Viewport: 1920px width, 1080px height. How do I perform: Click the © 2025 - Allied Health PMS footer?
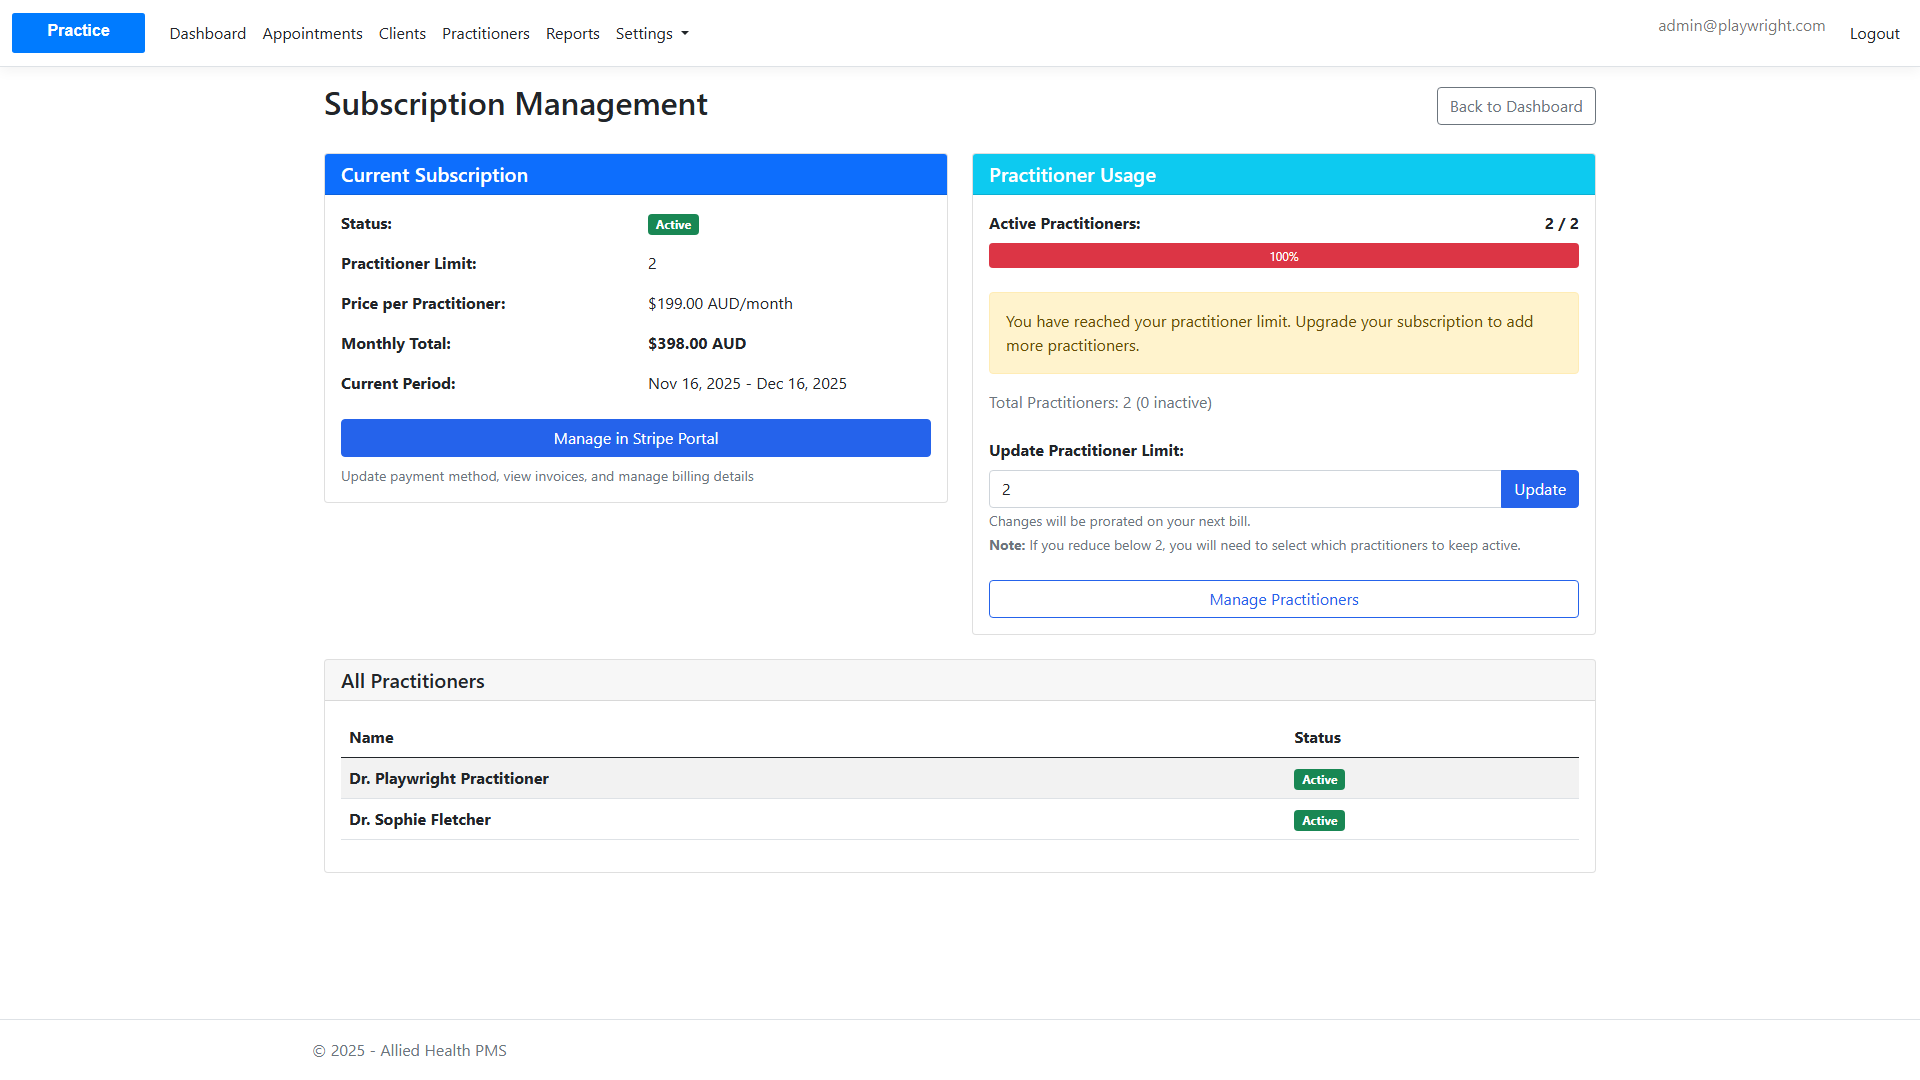[410, 1050]
